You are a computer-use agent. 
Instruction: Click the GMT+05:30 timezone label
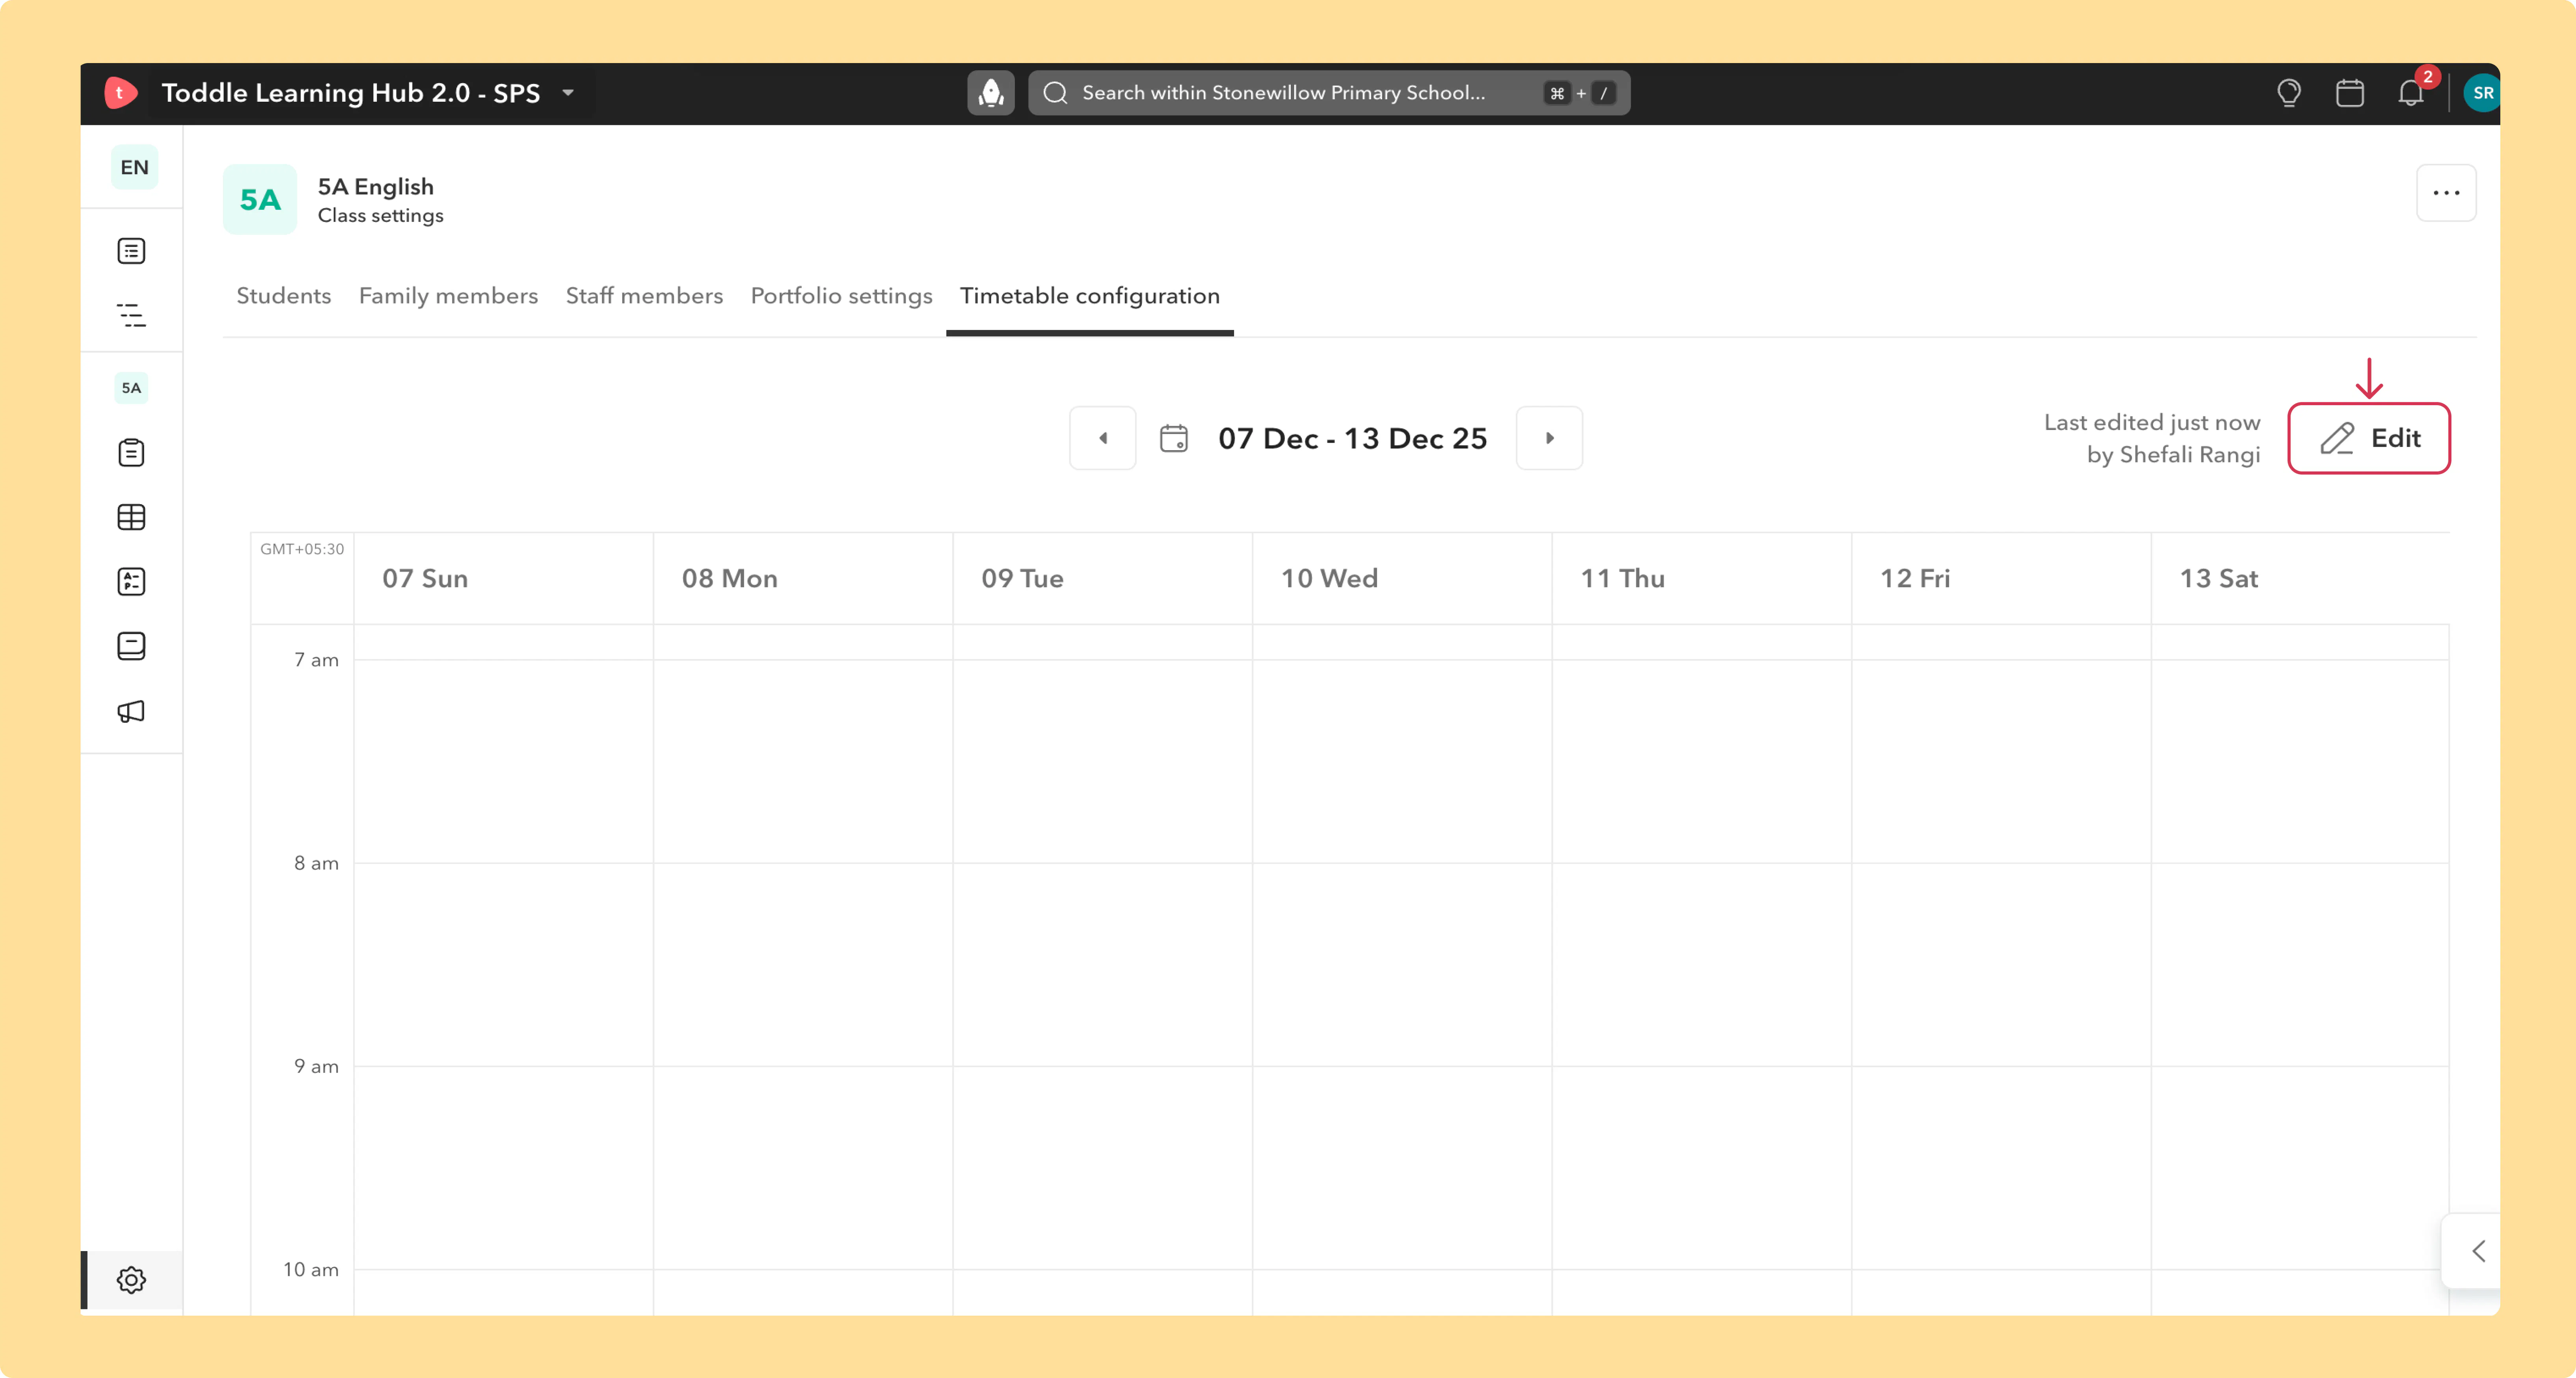[x=302, y=549]
